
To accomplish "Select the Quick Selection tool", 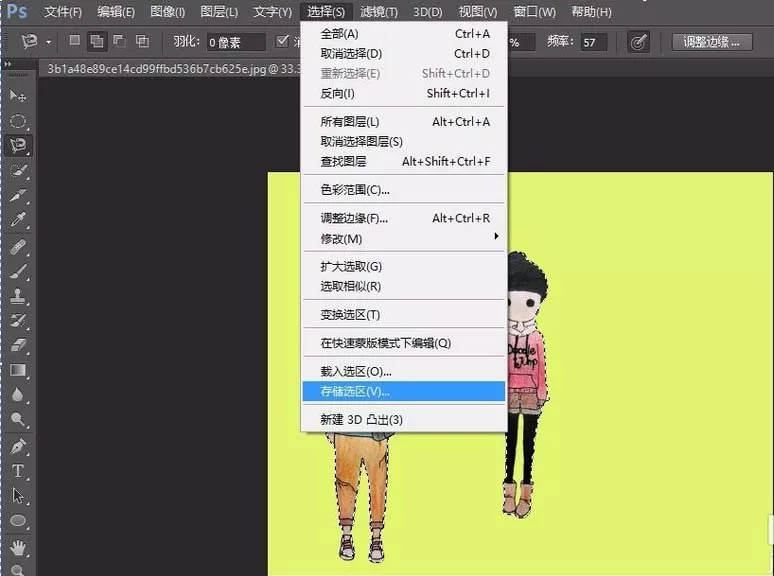I will (18, 171).
